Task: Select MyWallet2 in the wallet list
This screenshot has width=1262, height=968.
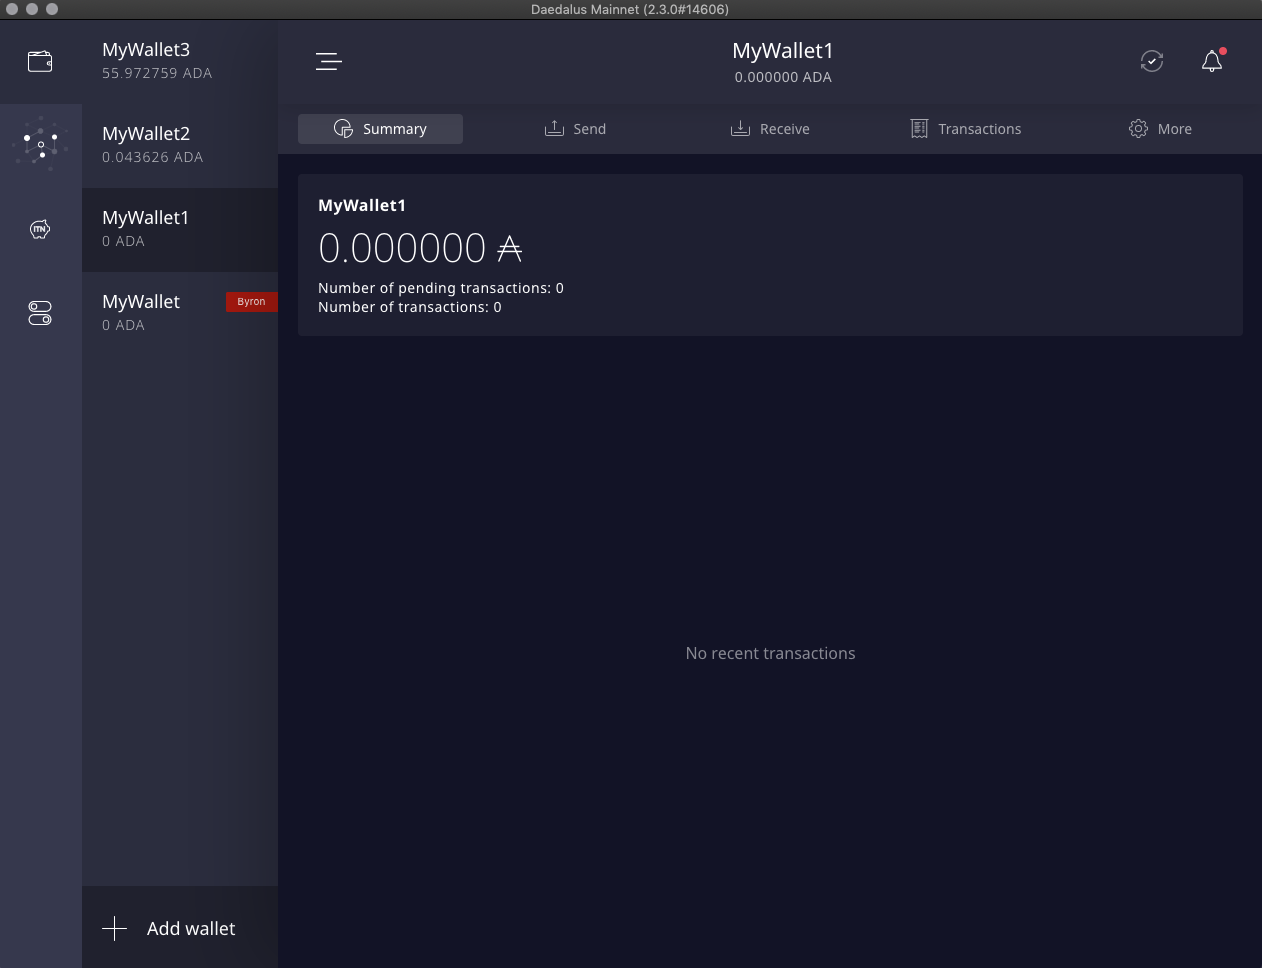Action: pyautogui.click(x=180, y=145)
